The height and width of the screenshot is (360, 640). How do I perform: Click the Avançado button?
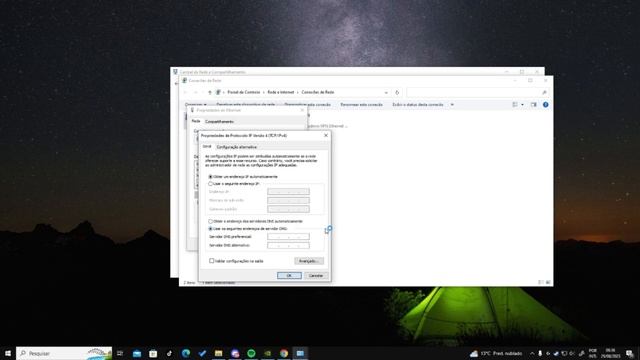coord(309,261)
